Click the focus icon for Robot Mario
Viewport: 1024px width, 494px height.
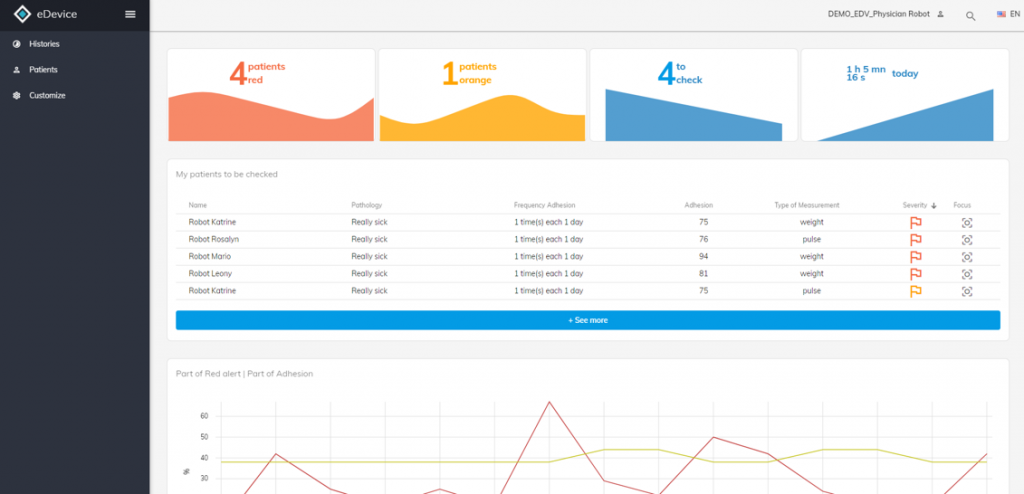pos(966,257)
